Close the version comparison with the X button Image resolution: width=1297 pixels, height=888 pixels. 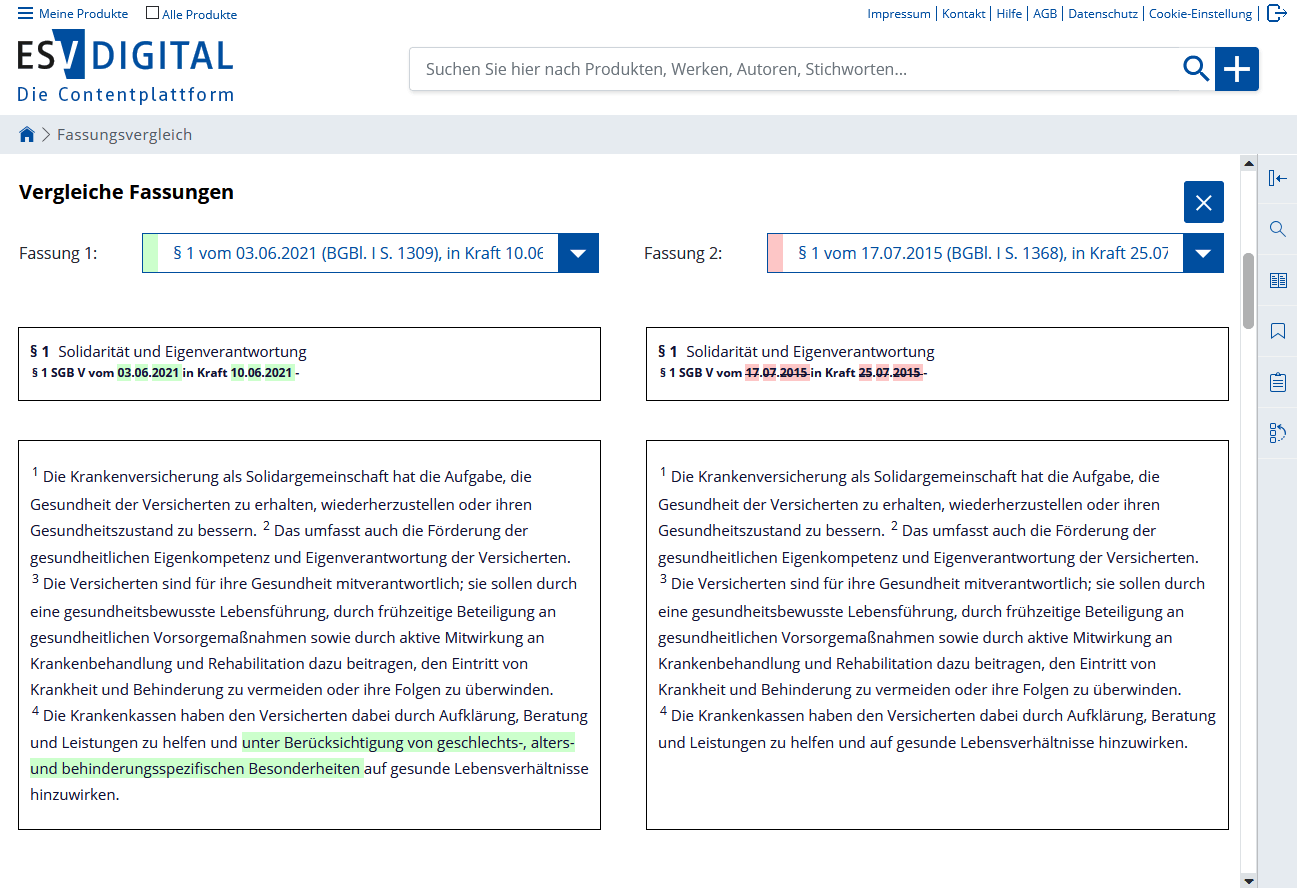click(x=1204, y=203)
